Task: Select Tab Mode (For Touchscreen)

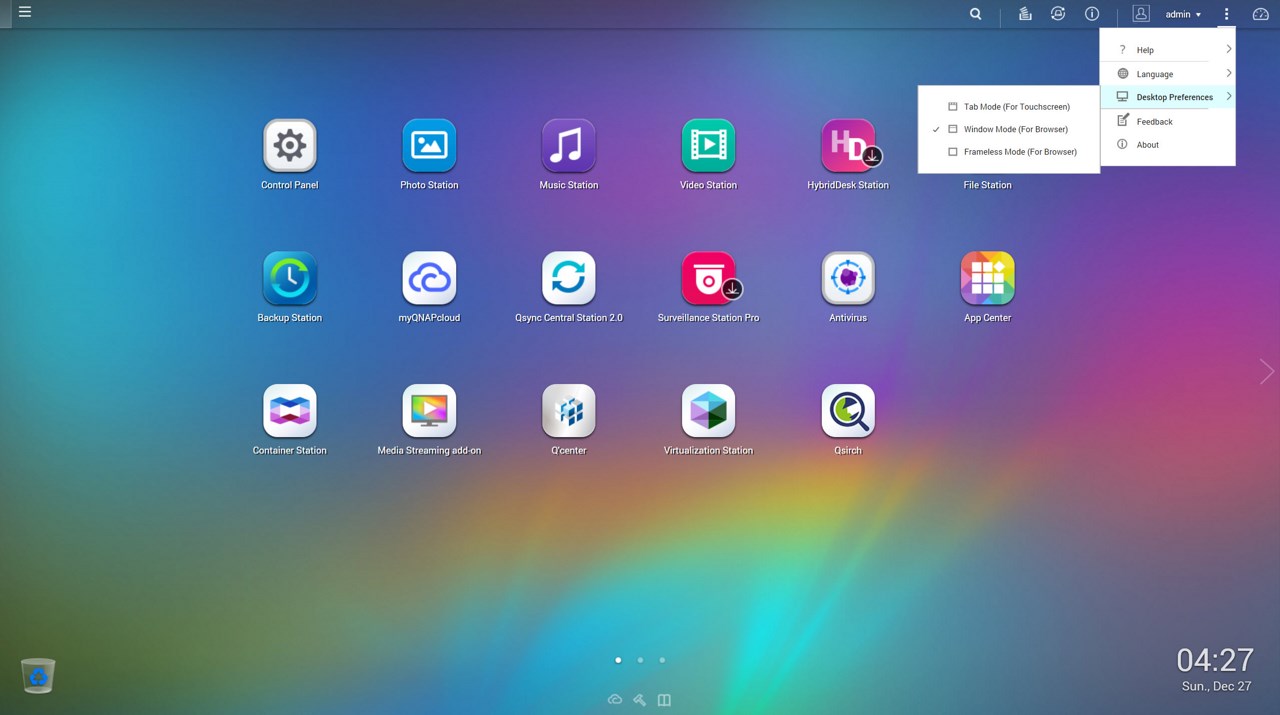Action: pos(1009,106)
